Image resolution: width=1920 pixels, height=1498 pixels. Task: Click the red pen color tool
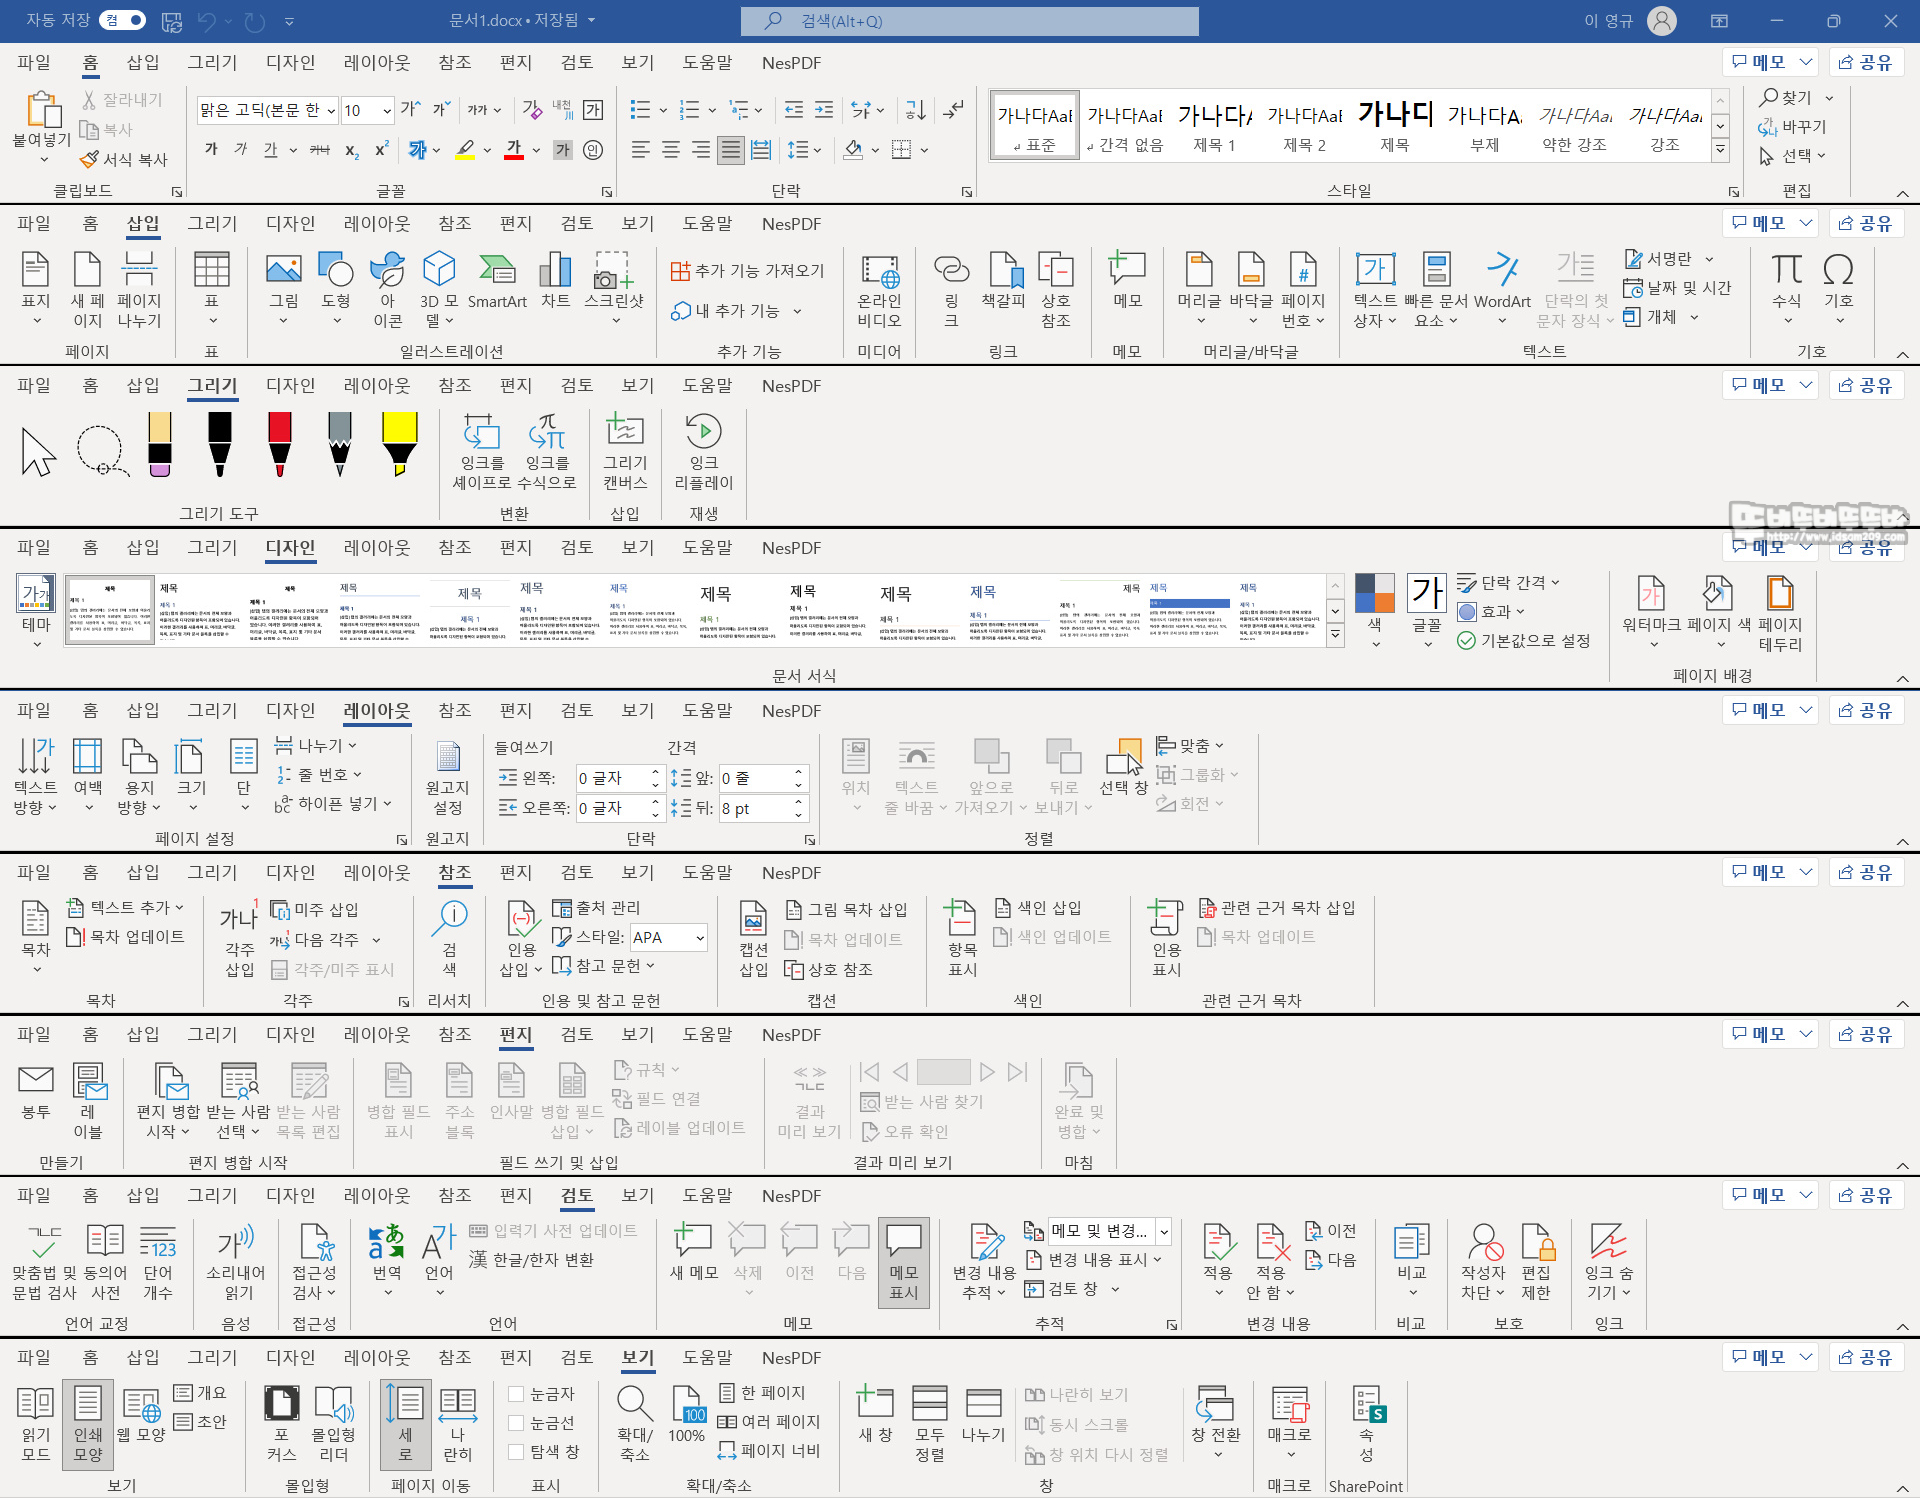(280, 443)
